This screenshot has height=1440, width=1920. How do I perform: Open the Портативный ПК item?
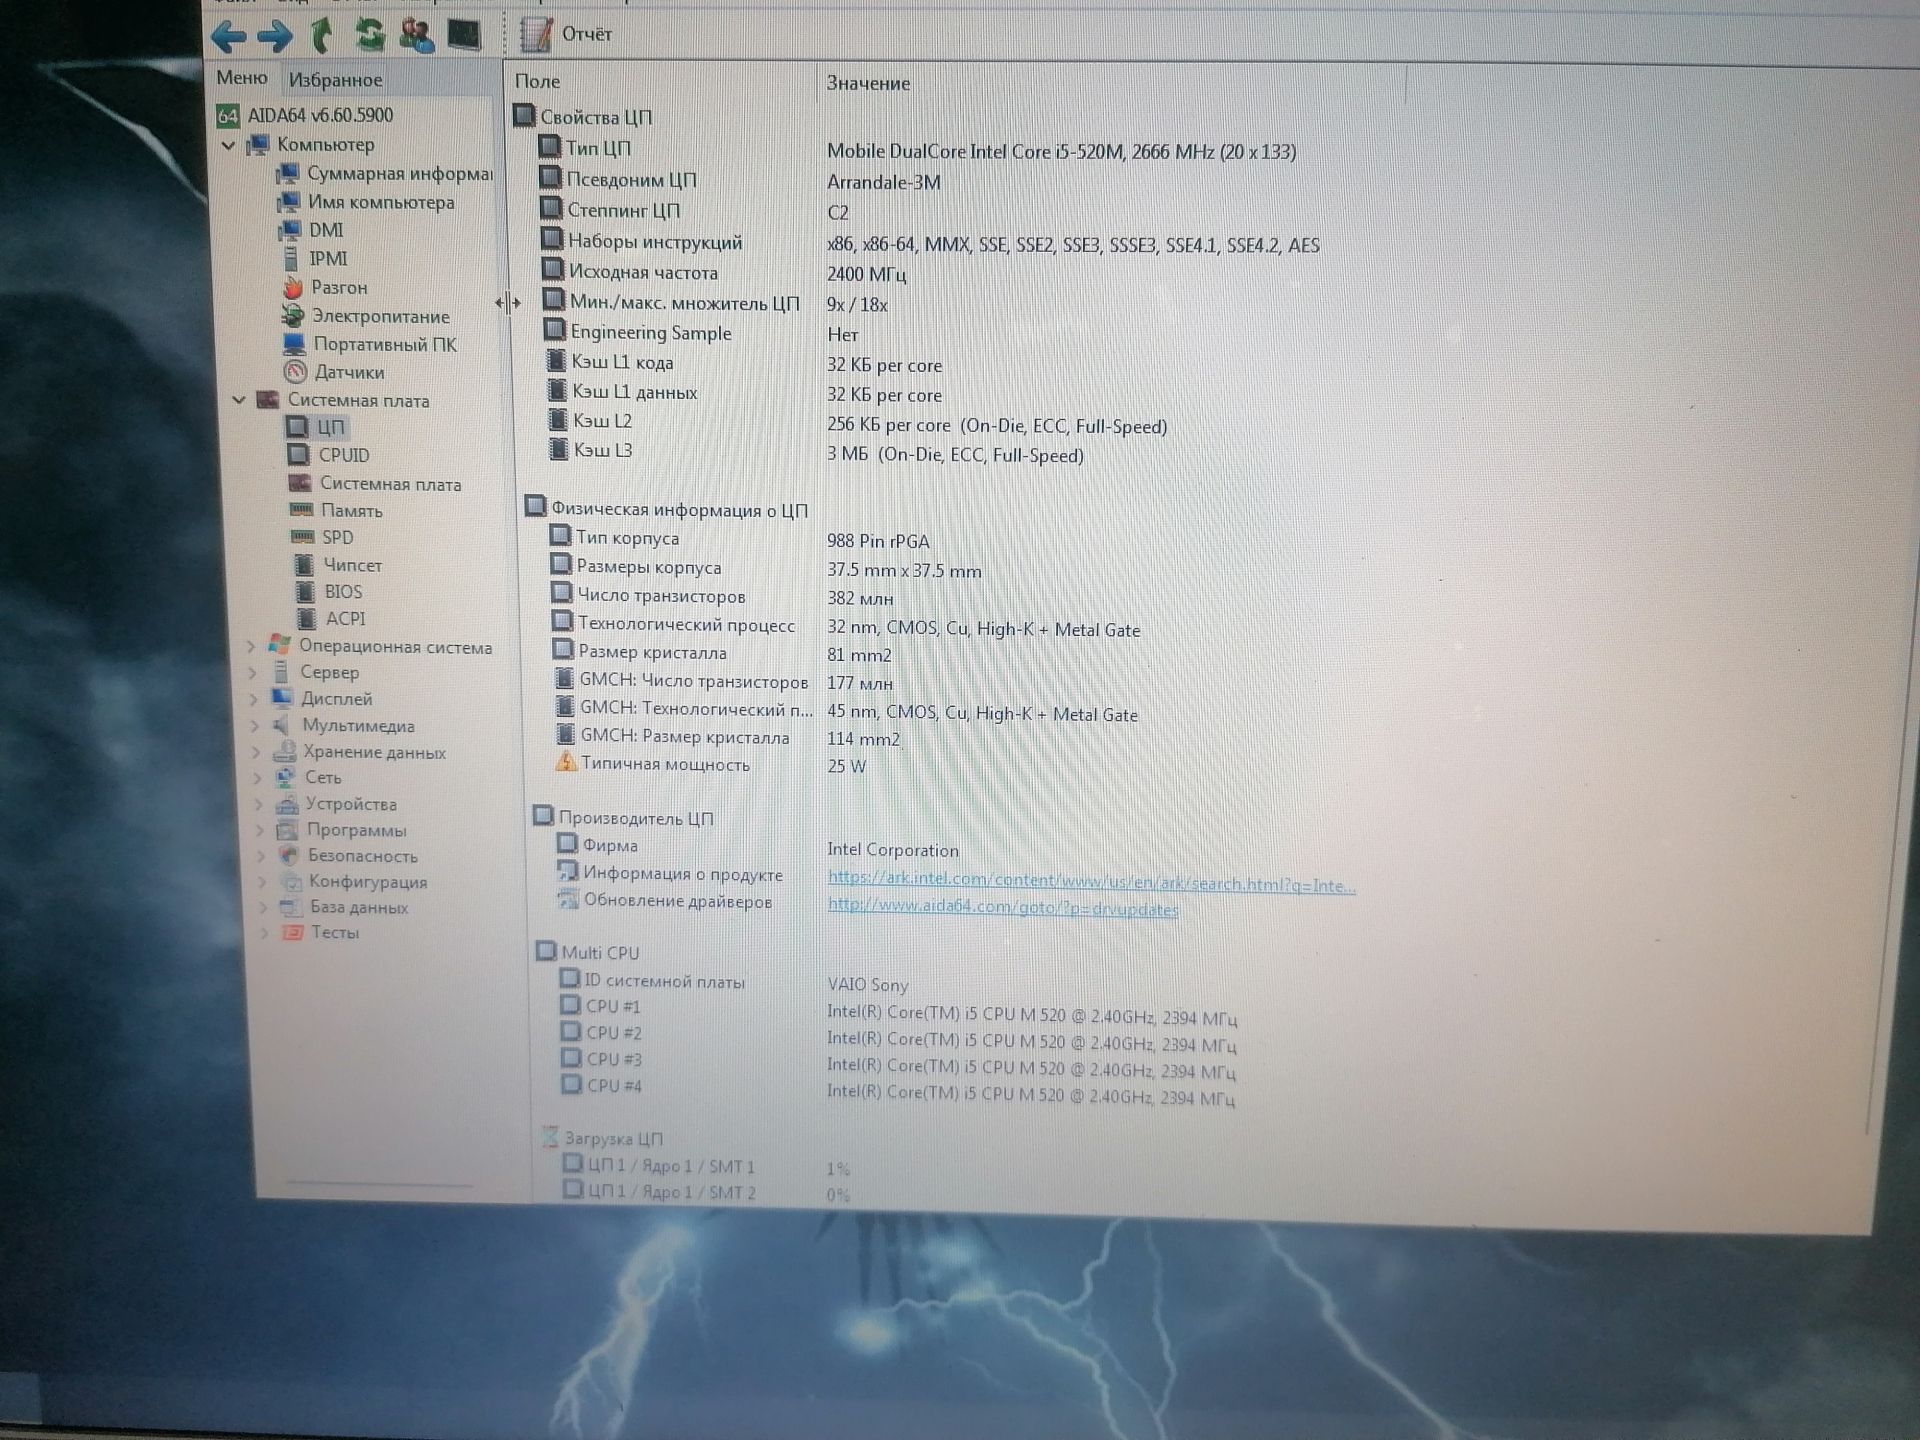[370, 344]
